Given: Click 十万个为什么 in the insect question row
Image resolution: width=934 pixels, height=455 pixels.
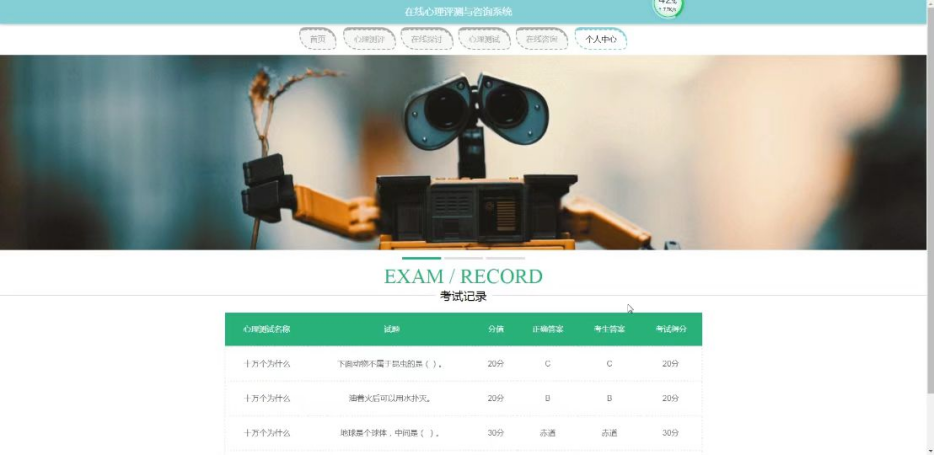Looking at the screenshot, I should 267,364.
